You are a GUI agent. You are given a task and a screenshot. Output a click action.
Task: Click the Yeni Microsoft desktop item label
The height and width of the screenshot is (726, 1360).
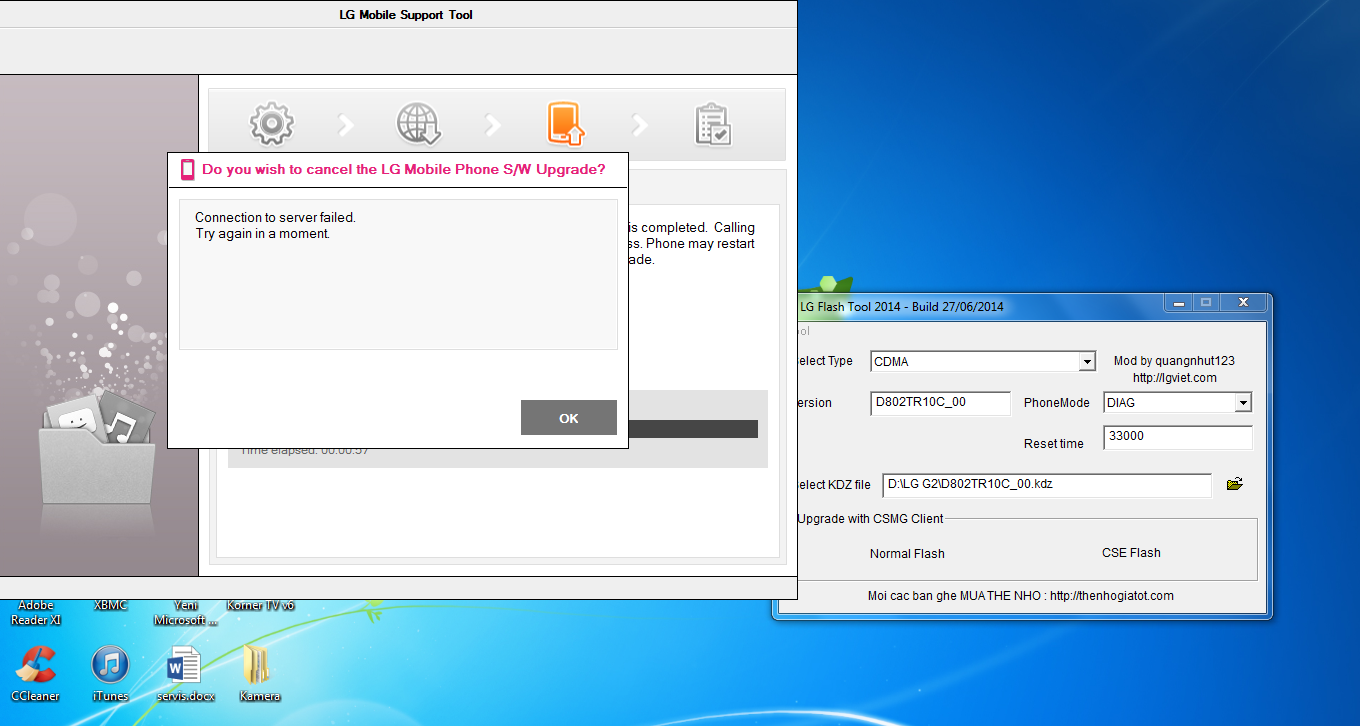[x=185, y=612]
